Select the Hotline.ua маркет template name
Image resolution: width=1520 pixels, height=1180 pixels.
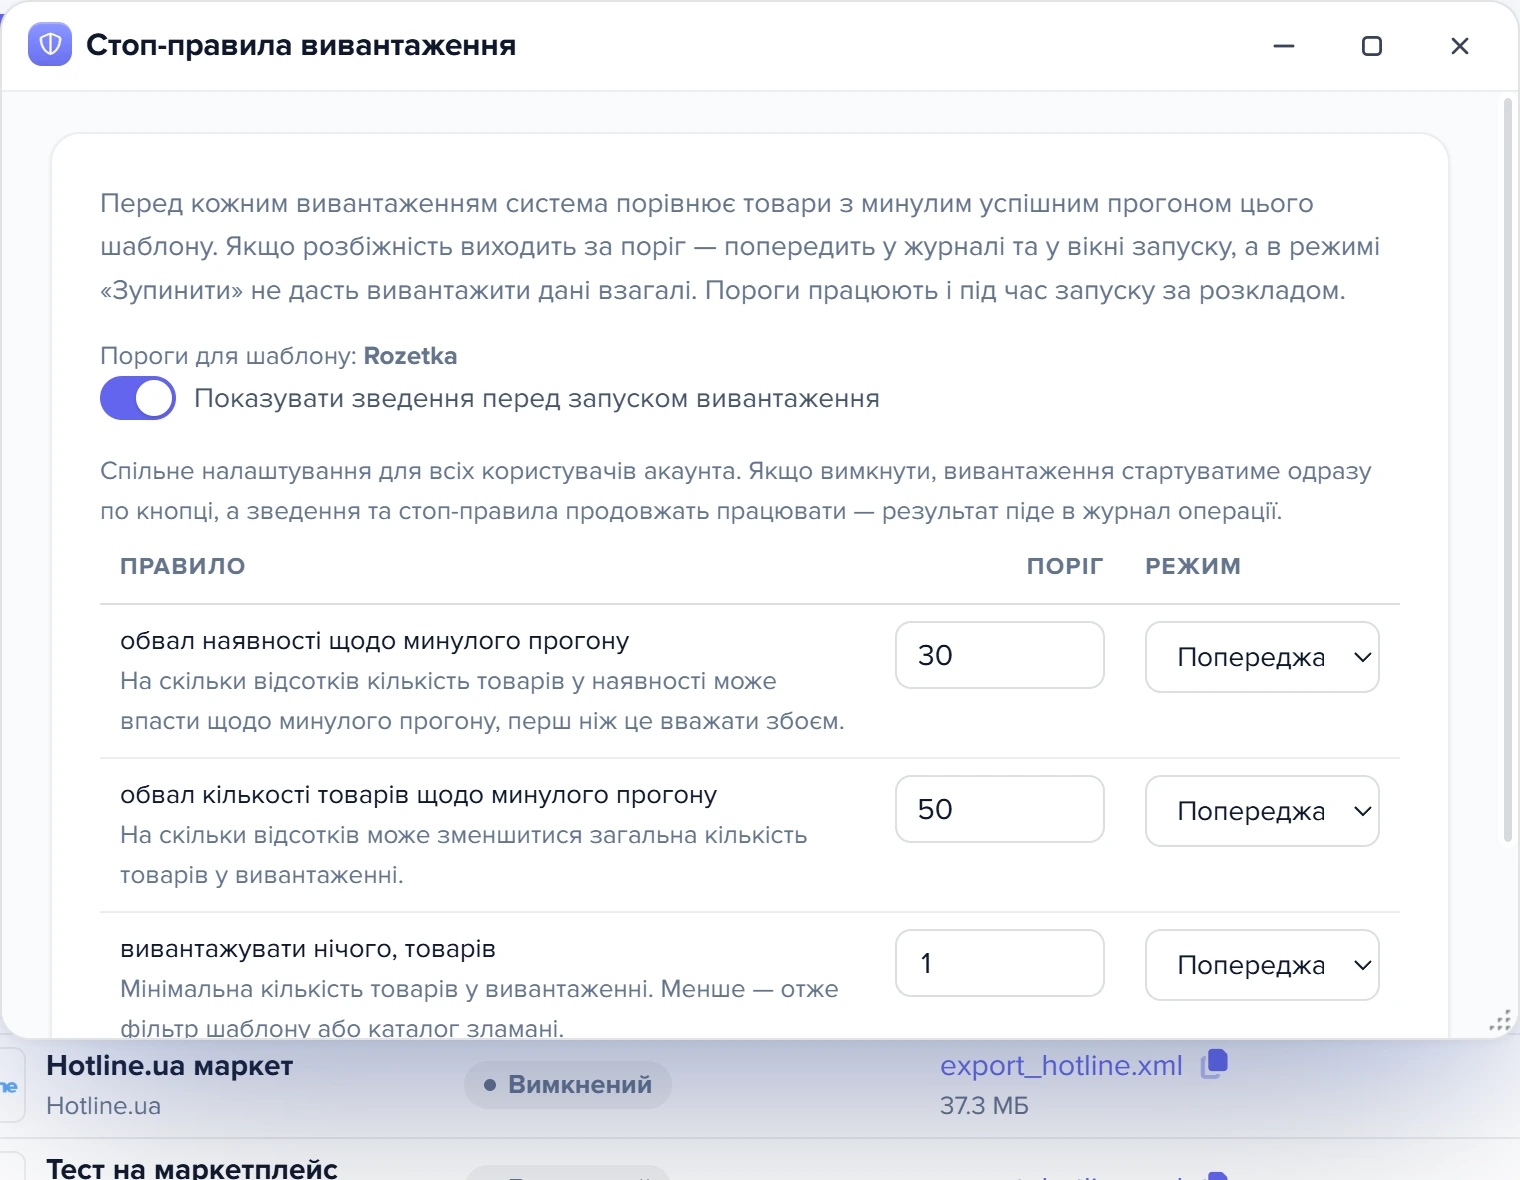pyautogui.click(x=170, y=1066)
